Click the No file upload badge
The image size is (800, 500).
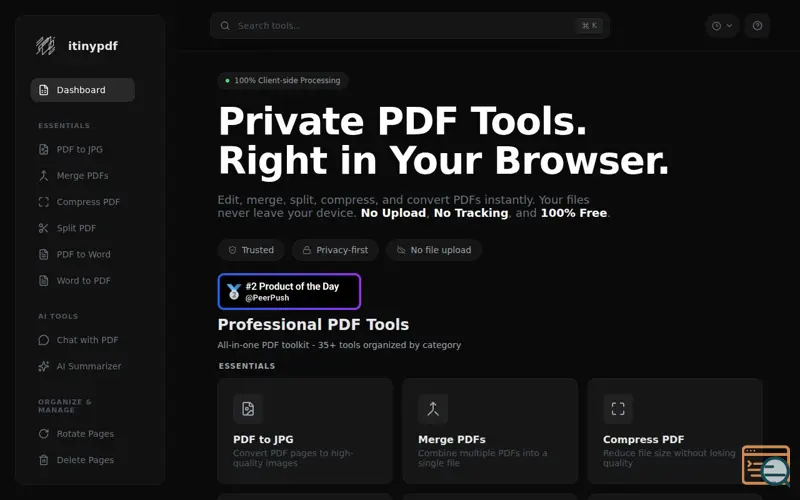click(x=434, y=250)
